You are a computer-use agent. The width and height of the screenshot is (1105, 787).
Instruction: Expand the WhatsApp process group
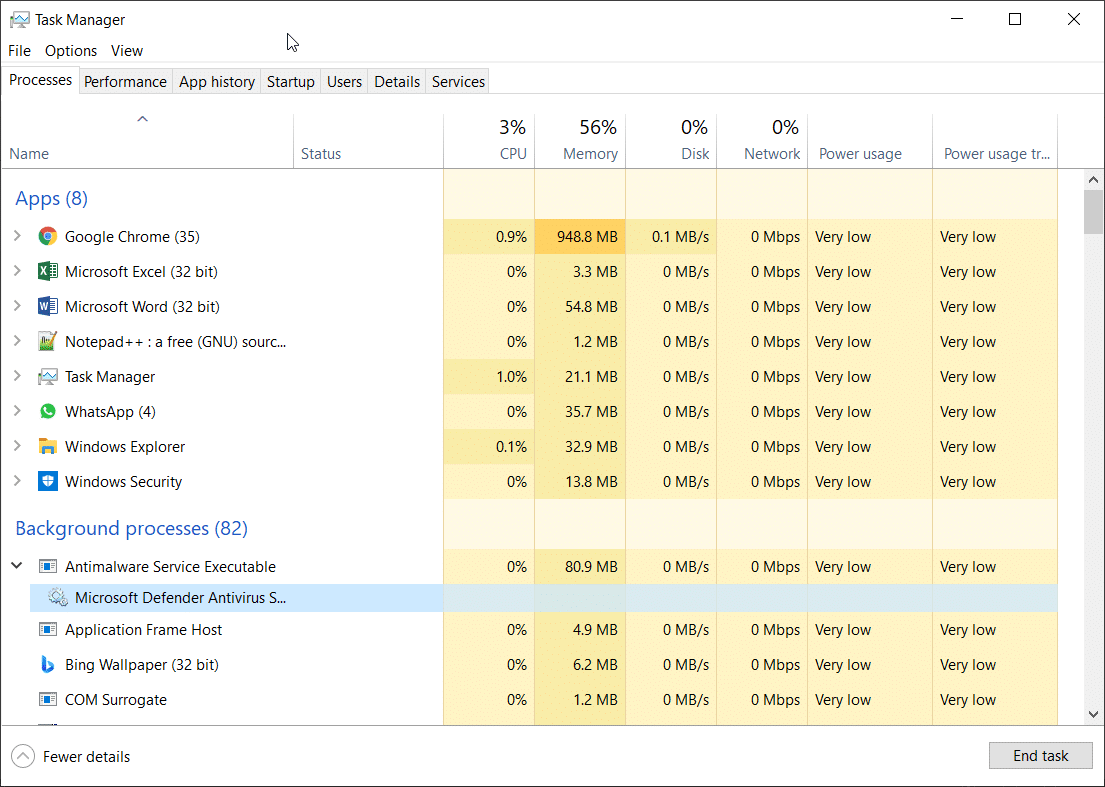coord(18,411)
